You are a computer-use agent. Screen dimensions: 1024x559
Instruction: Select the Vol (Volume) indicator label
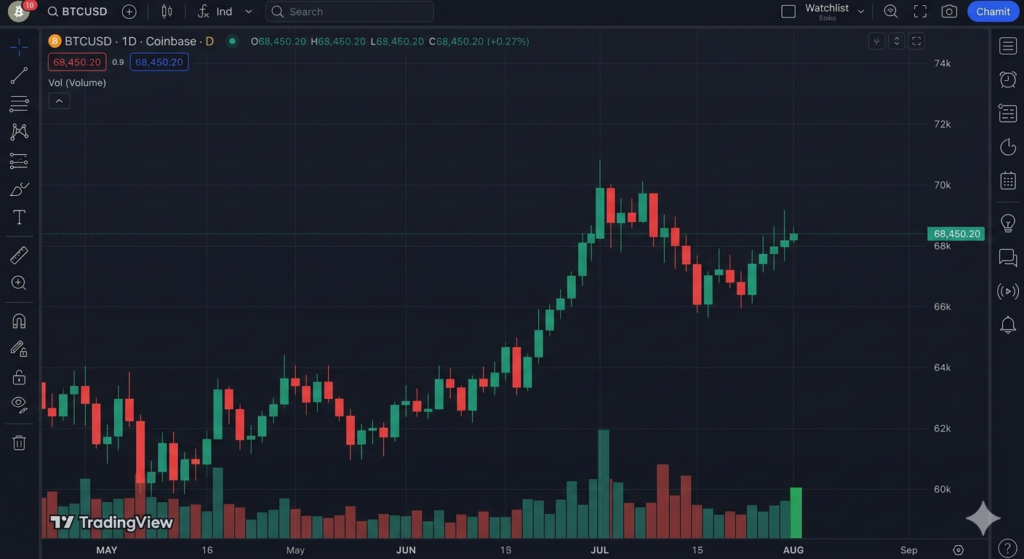coord(77,83)
